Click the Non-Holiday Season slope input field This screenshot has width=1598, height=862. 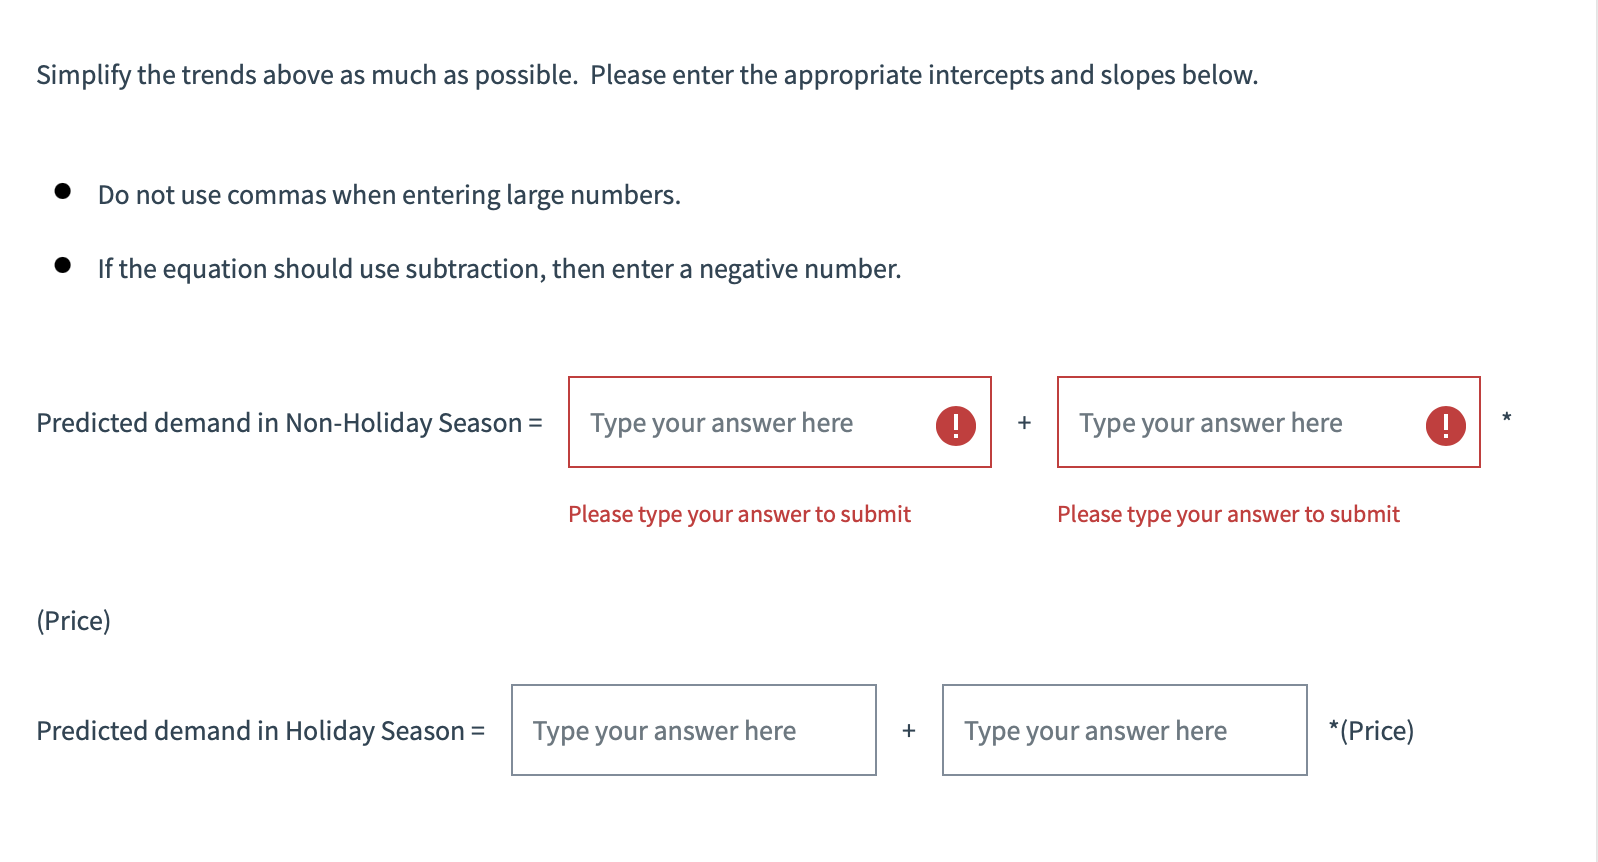(x=1240, y=423)
